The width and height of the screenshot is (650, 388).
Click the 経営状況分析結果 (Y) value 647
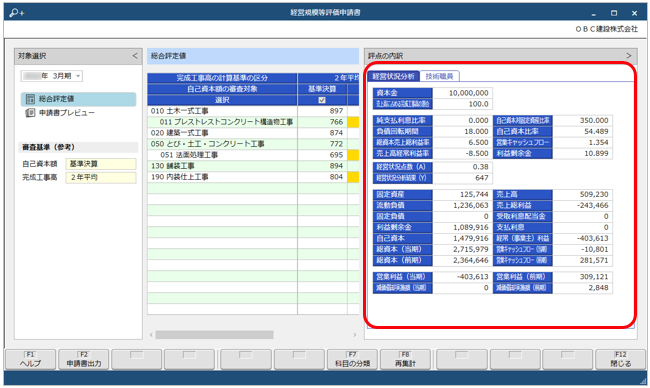click(463, 178)
